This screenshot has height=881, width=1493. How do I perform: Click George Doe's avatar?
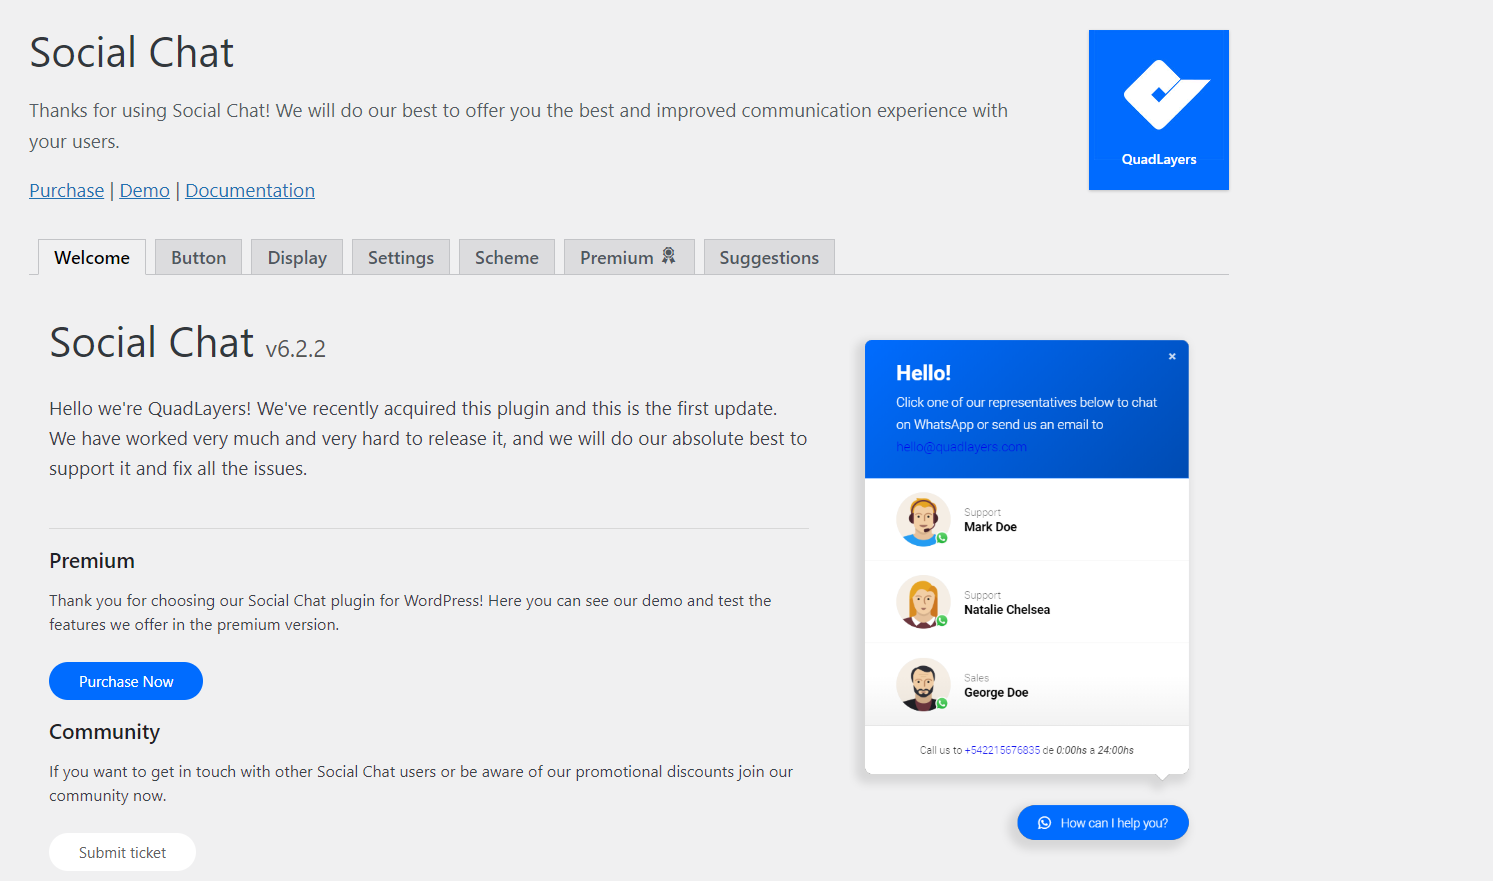(923, 685)
